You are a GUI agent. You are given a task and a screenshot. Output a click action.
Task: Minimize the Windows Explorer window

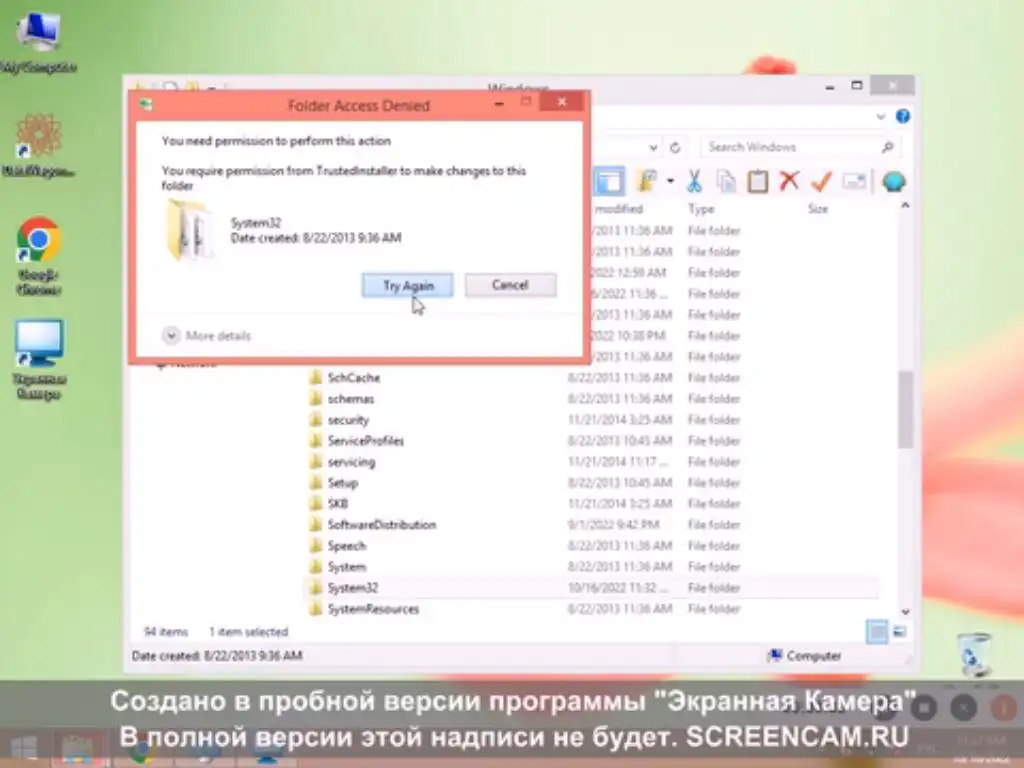pos(830,86)
